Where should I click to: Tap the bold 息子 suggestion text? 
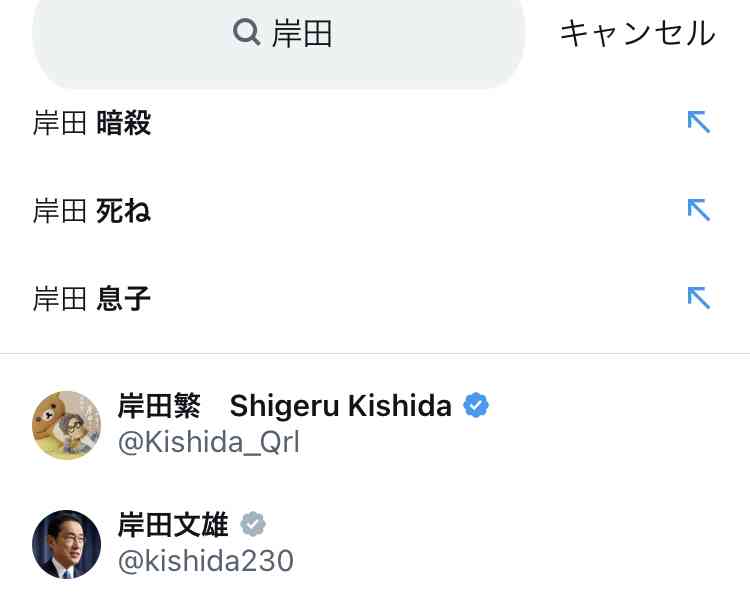pos(123,299)
